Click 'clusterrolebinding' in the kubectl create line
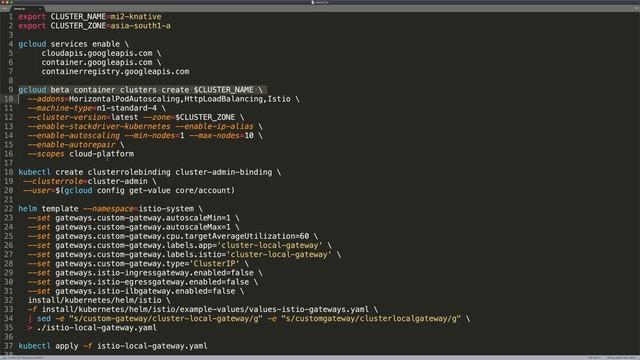Screen dimensions: 640x360 click(129, 172)
